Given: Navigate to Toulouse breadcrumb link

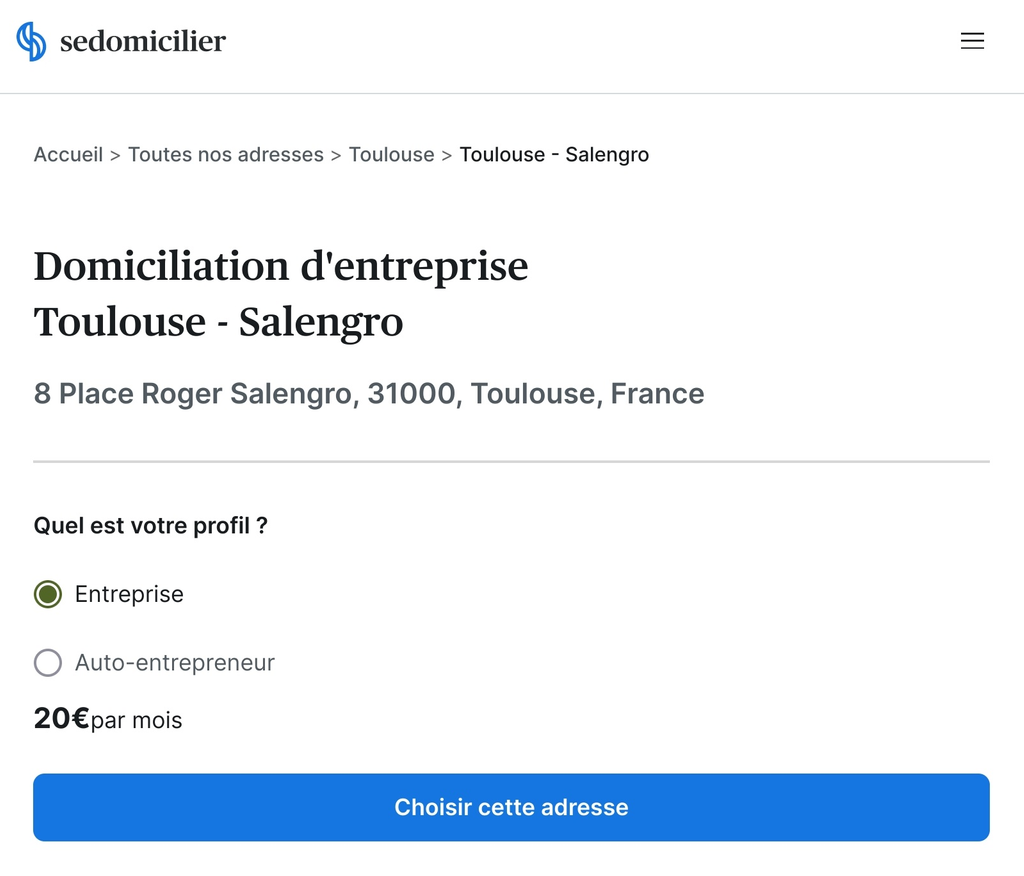Looking at the screenshot, I should pyautogui.click(x=391, y=155).
